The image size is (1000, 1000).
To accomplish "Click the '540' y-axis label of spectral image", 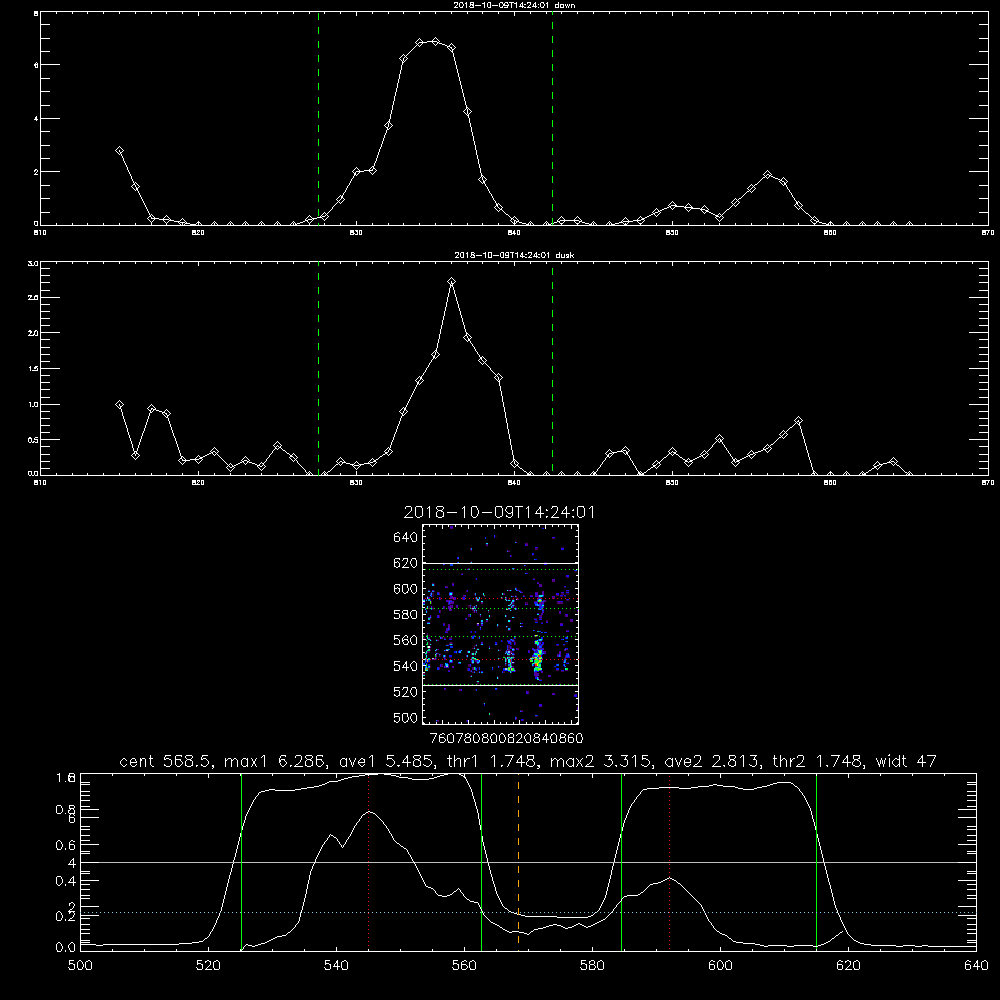I will pos(406,666).
